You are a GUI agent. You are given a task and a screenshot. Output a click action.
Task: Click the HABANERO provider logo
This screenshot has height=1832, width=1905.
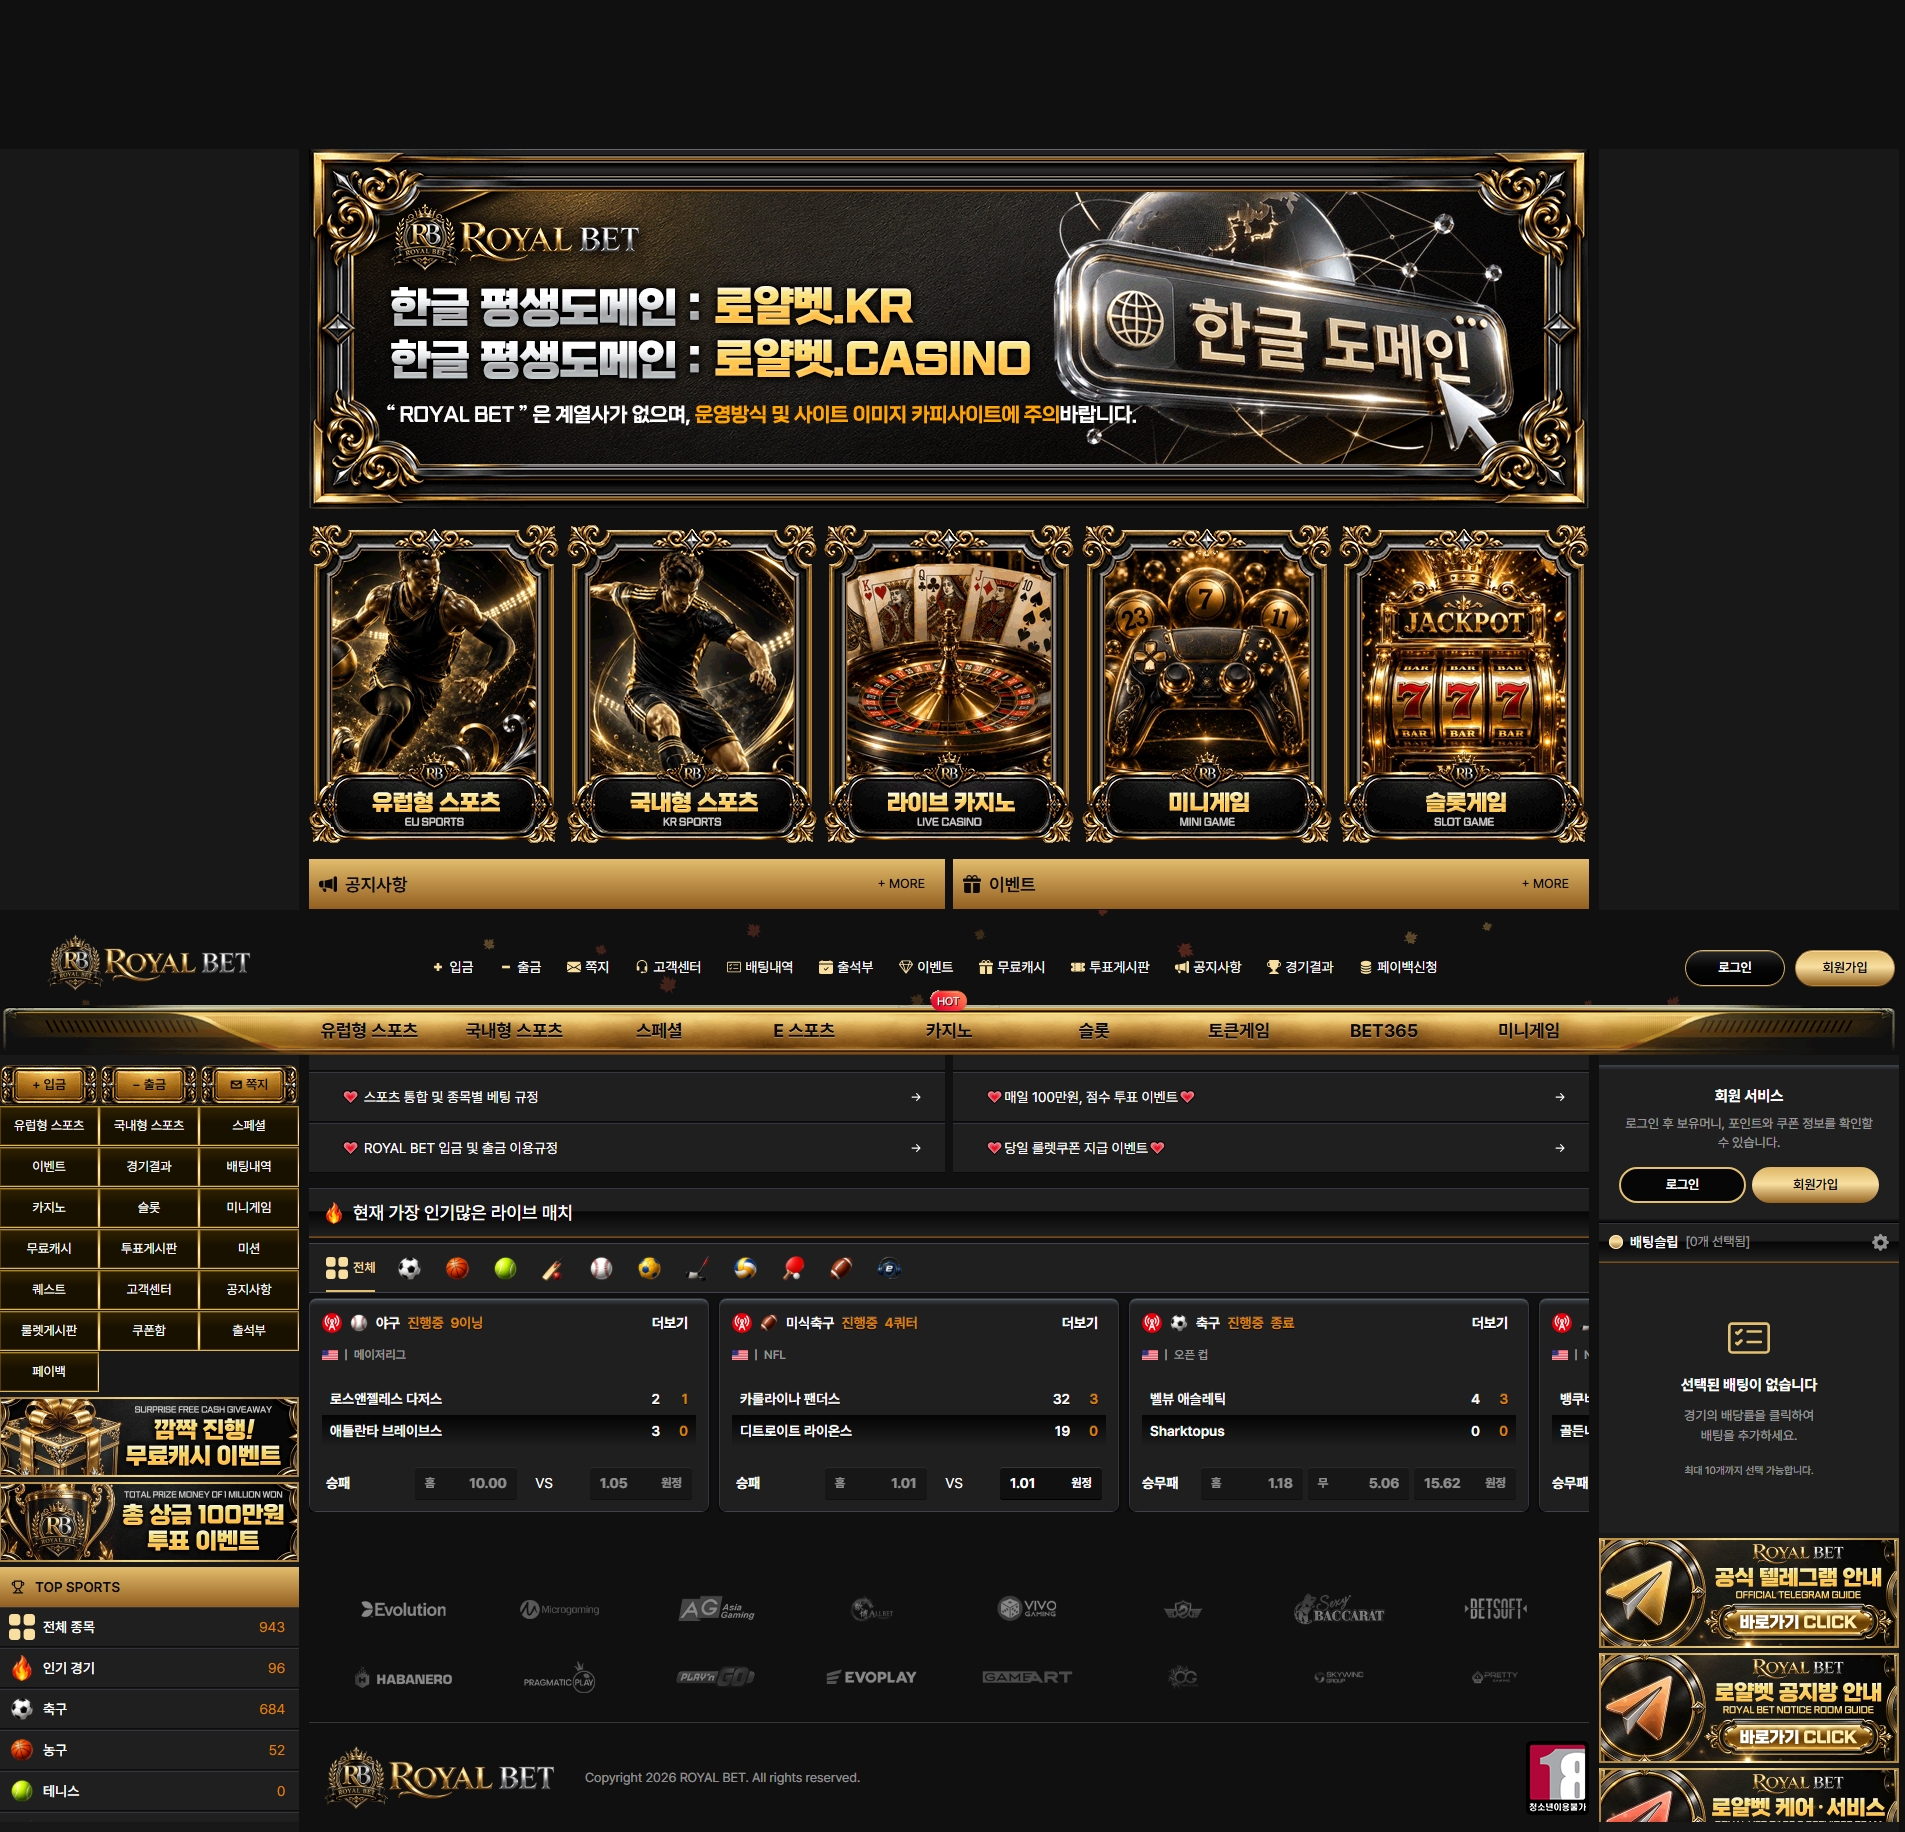pyautogui.click(x=404, y=1678)
